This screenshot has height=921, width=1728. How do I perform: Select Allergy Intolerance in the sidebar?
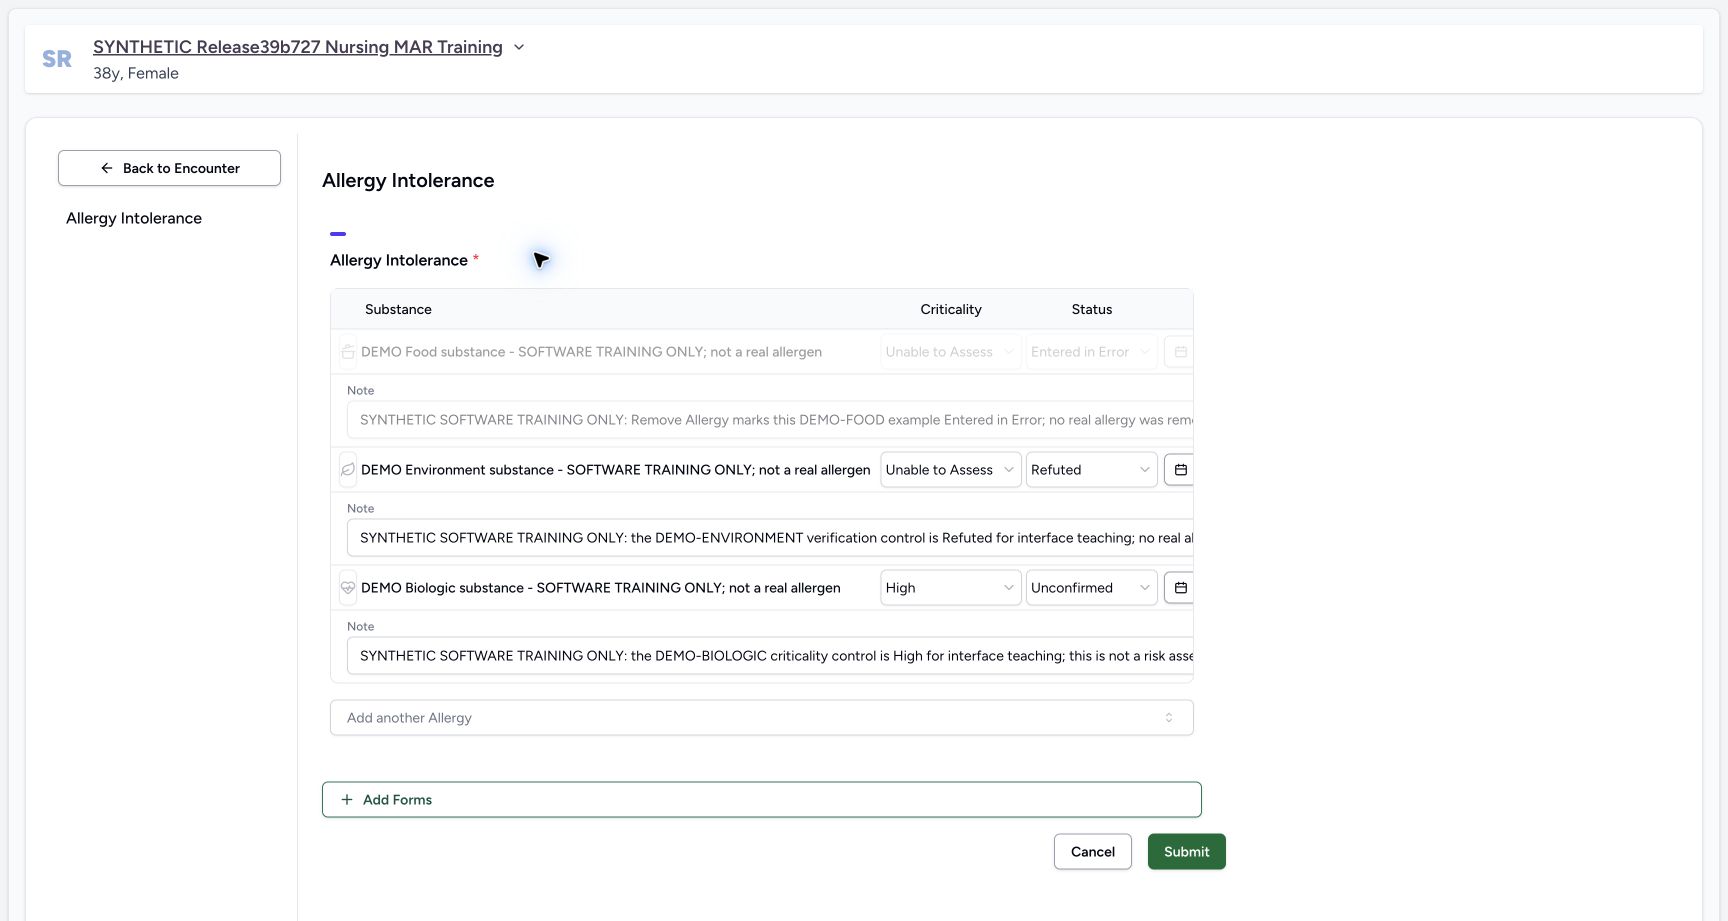(134, 218)
